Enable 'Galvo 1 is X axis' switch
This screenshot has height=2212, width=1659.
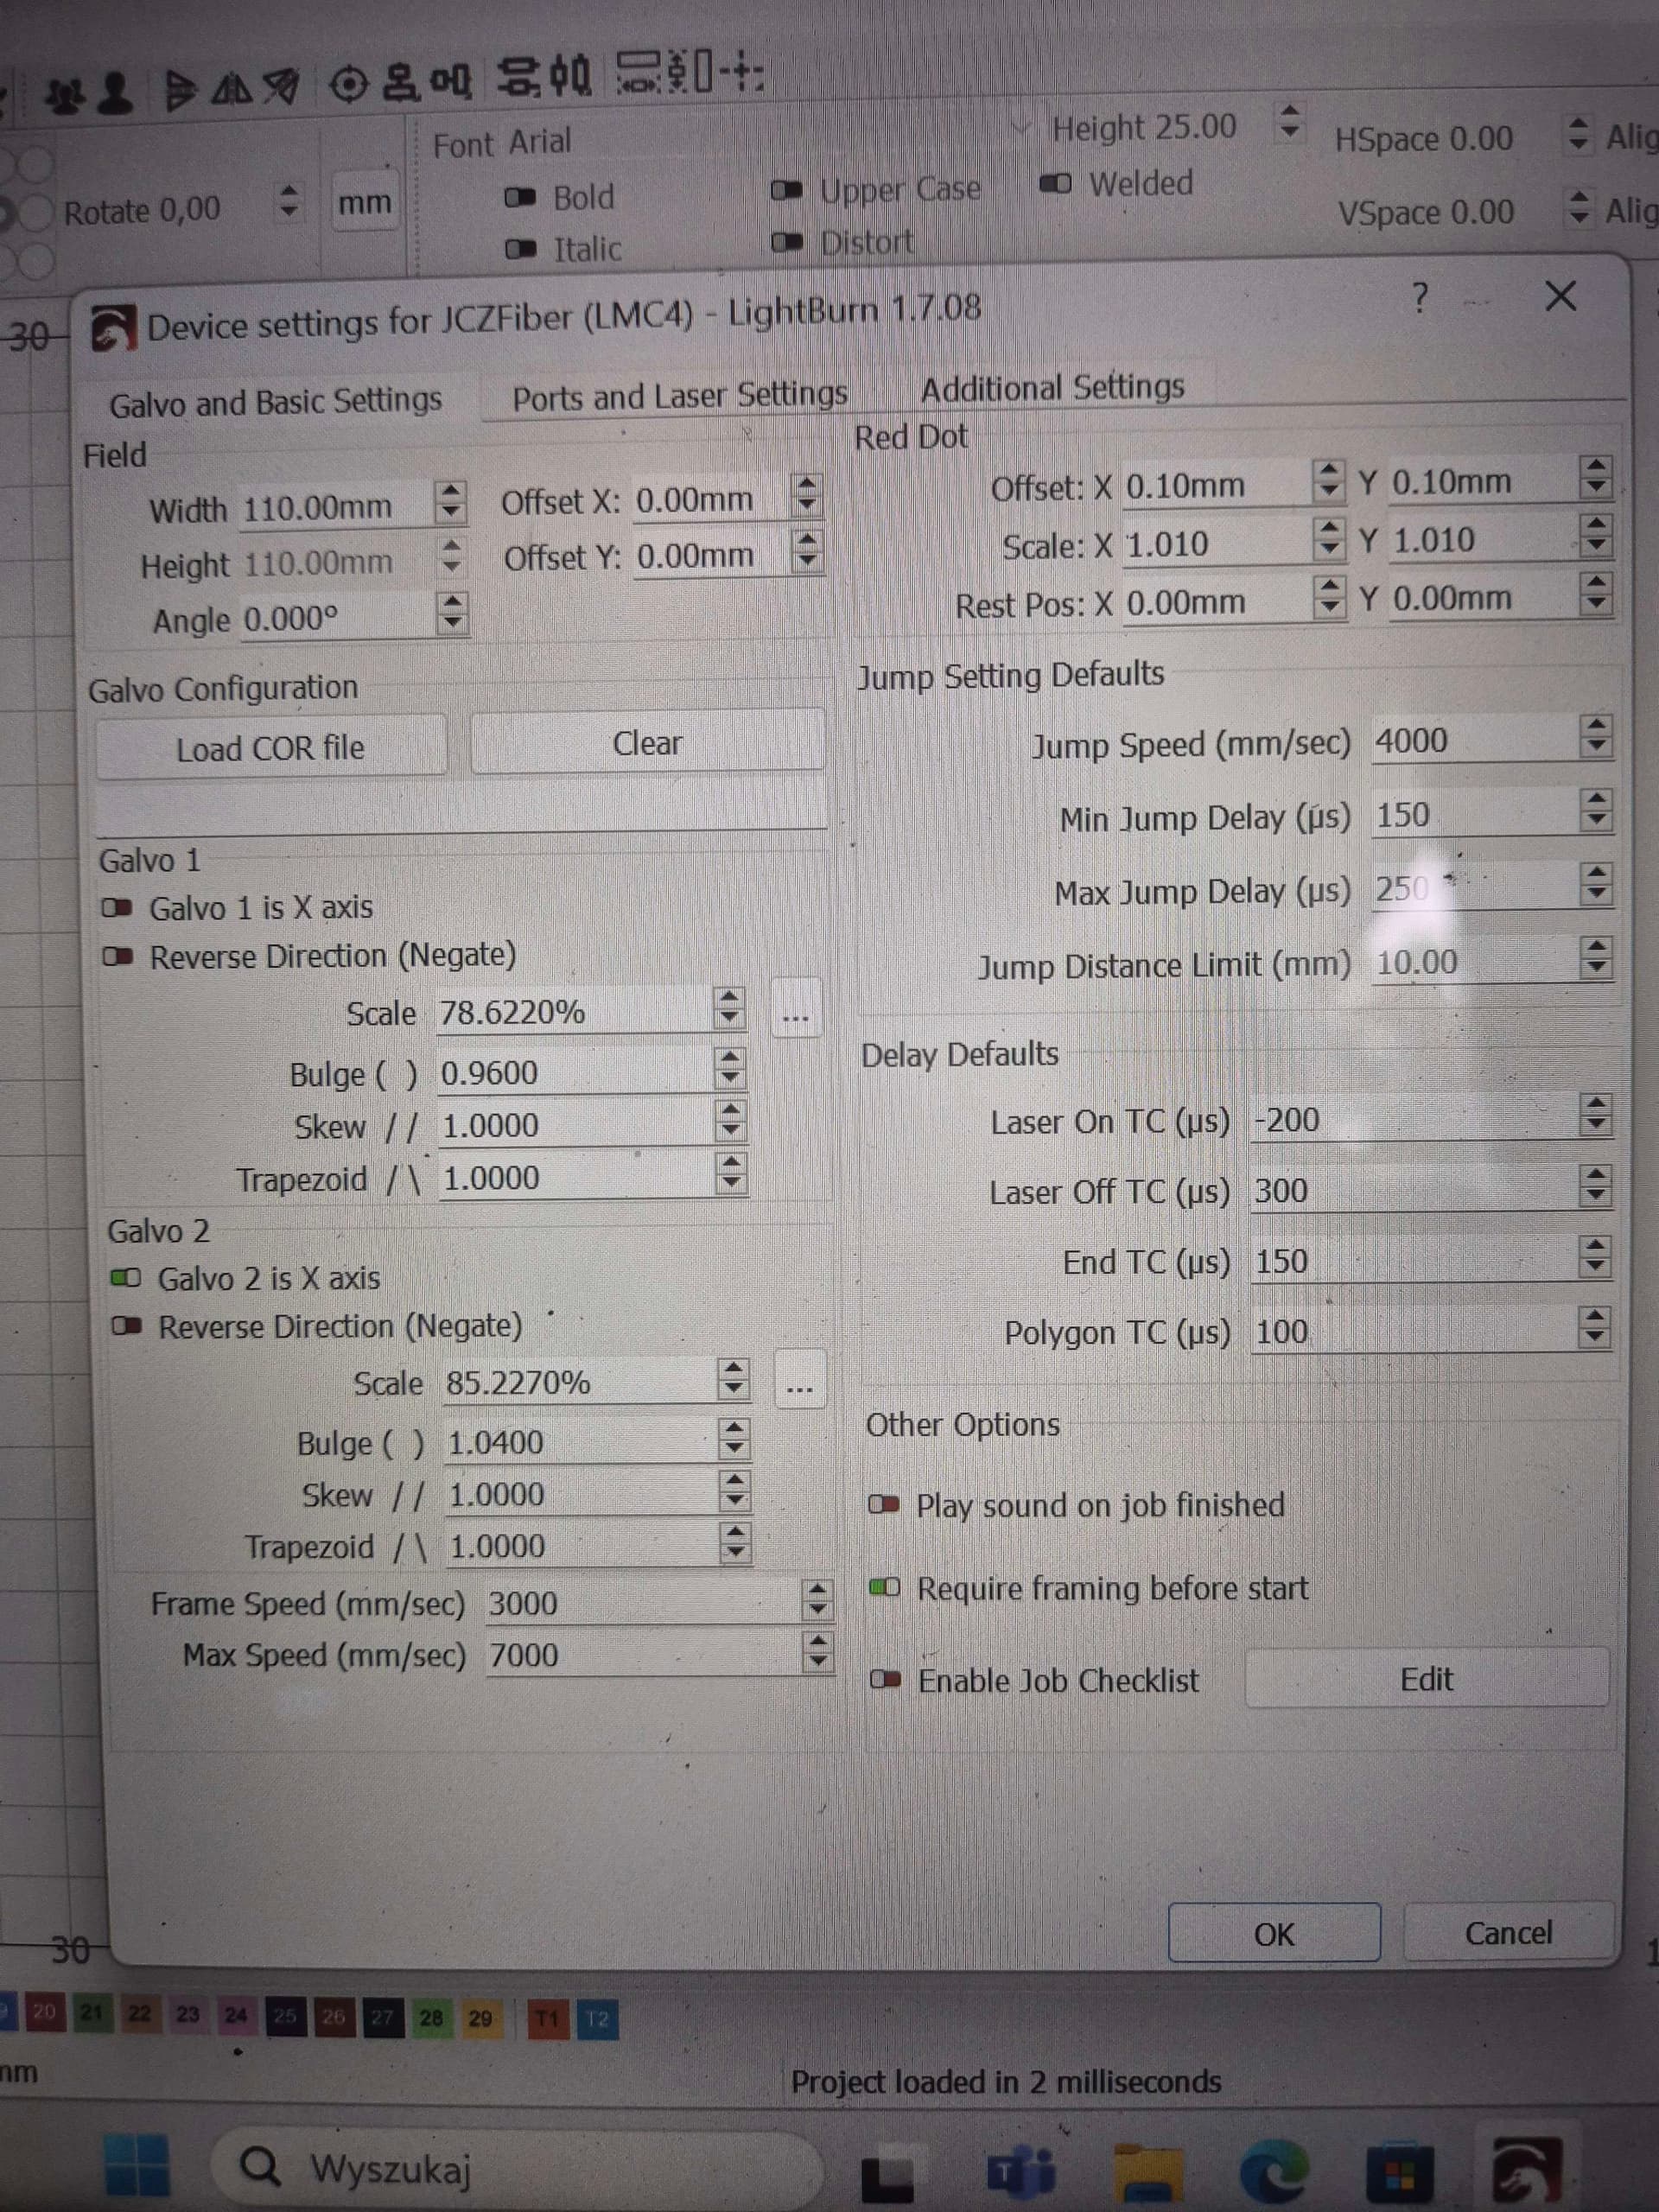coord(117,908)
